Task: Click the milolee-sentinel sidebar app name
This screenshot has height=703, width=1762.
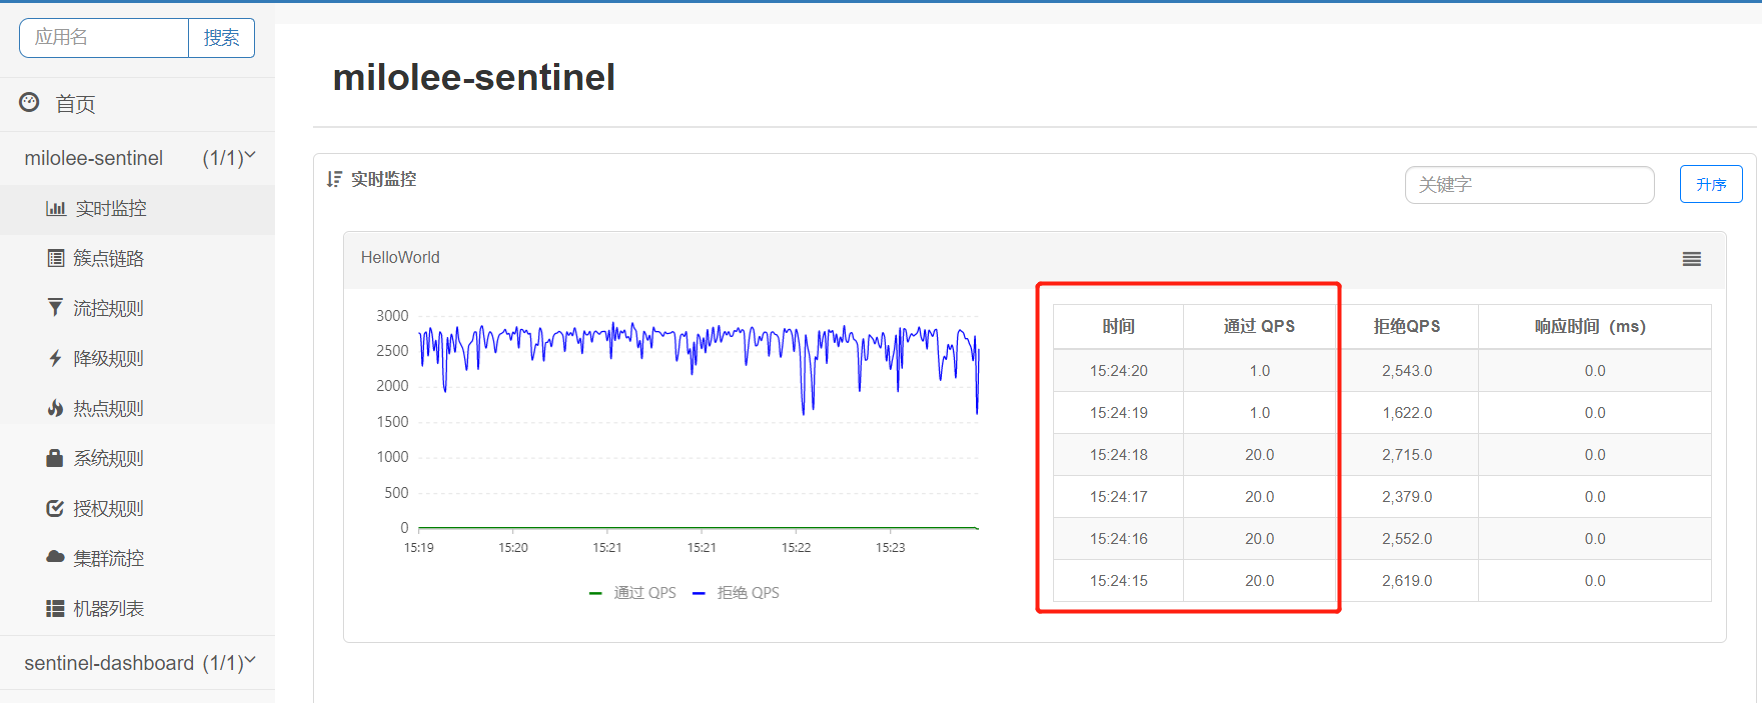Action: click(x=94, y=158)
